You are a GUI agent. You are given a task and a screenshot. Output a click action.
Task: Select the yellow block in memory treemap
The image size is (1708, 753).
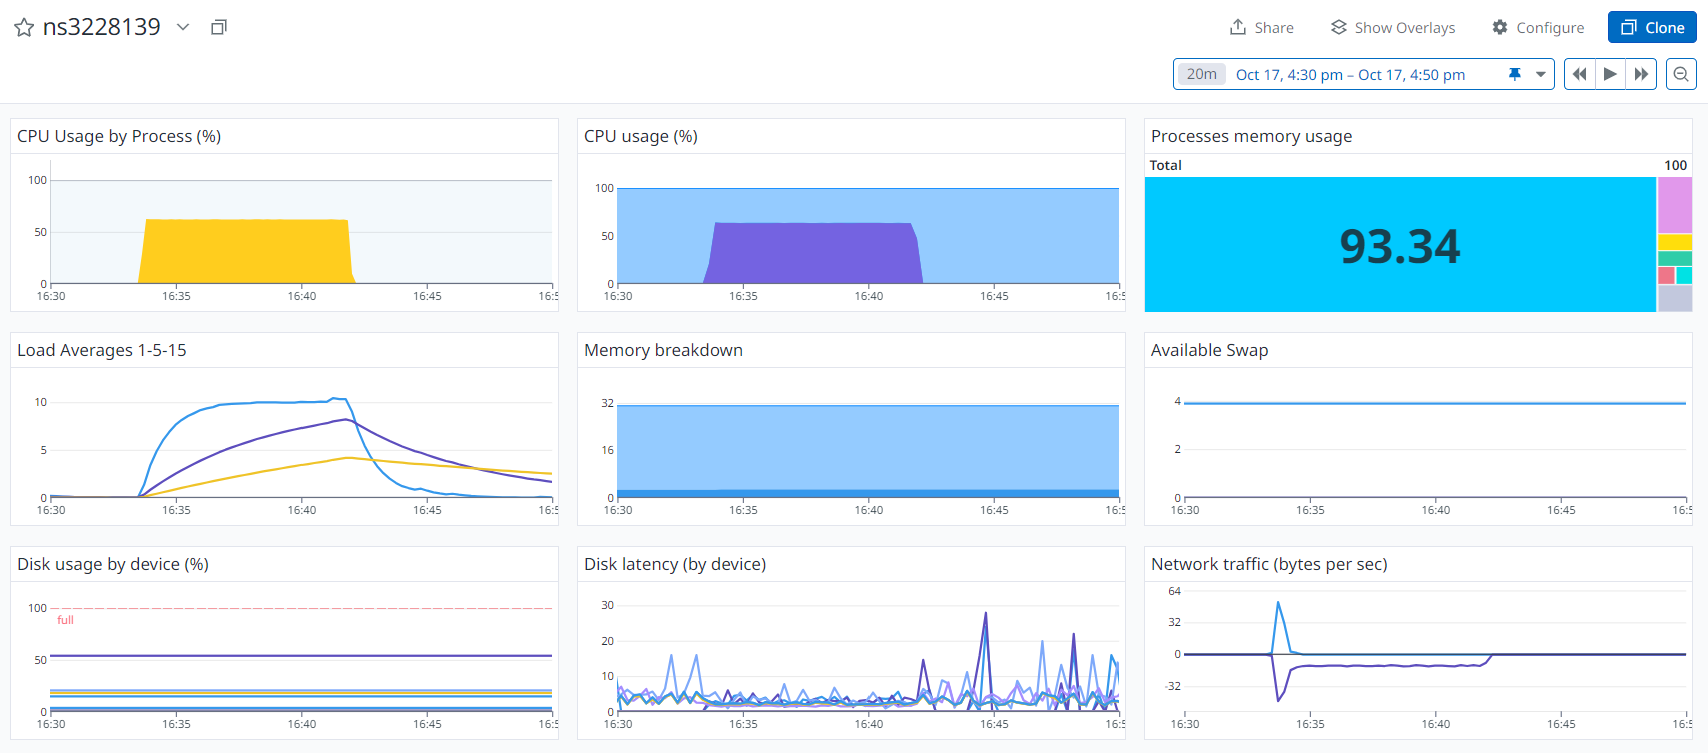click(1674, 242)
